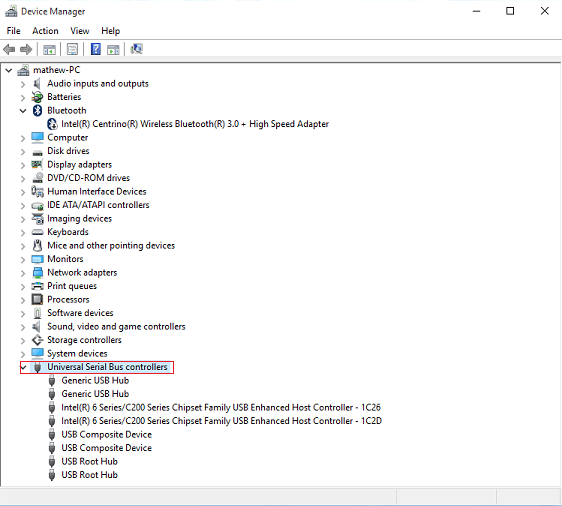This screenshot has height=506, width=562.
Task: Collapse the Bluetooth category
Action: click(23, 111)
